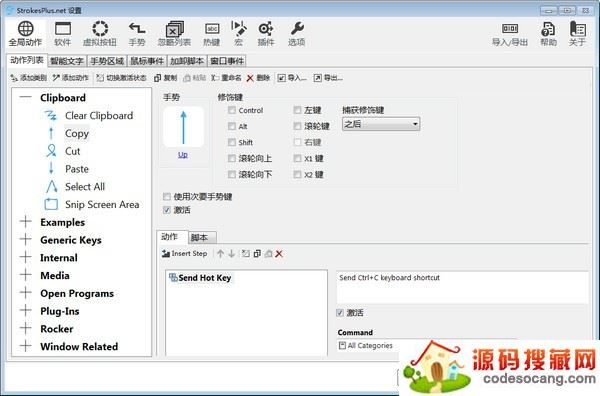Select the Paste action
The width and height of the screenshot is (600, 396).
(x=77, y=169)
